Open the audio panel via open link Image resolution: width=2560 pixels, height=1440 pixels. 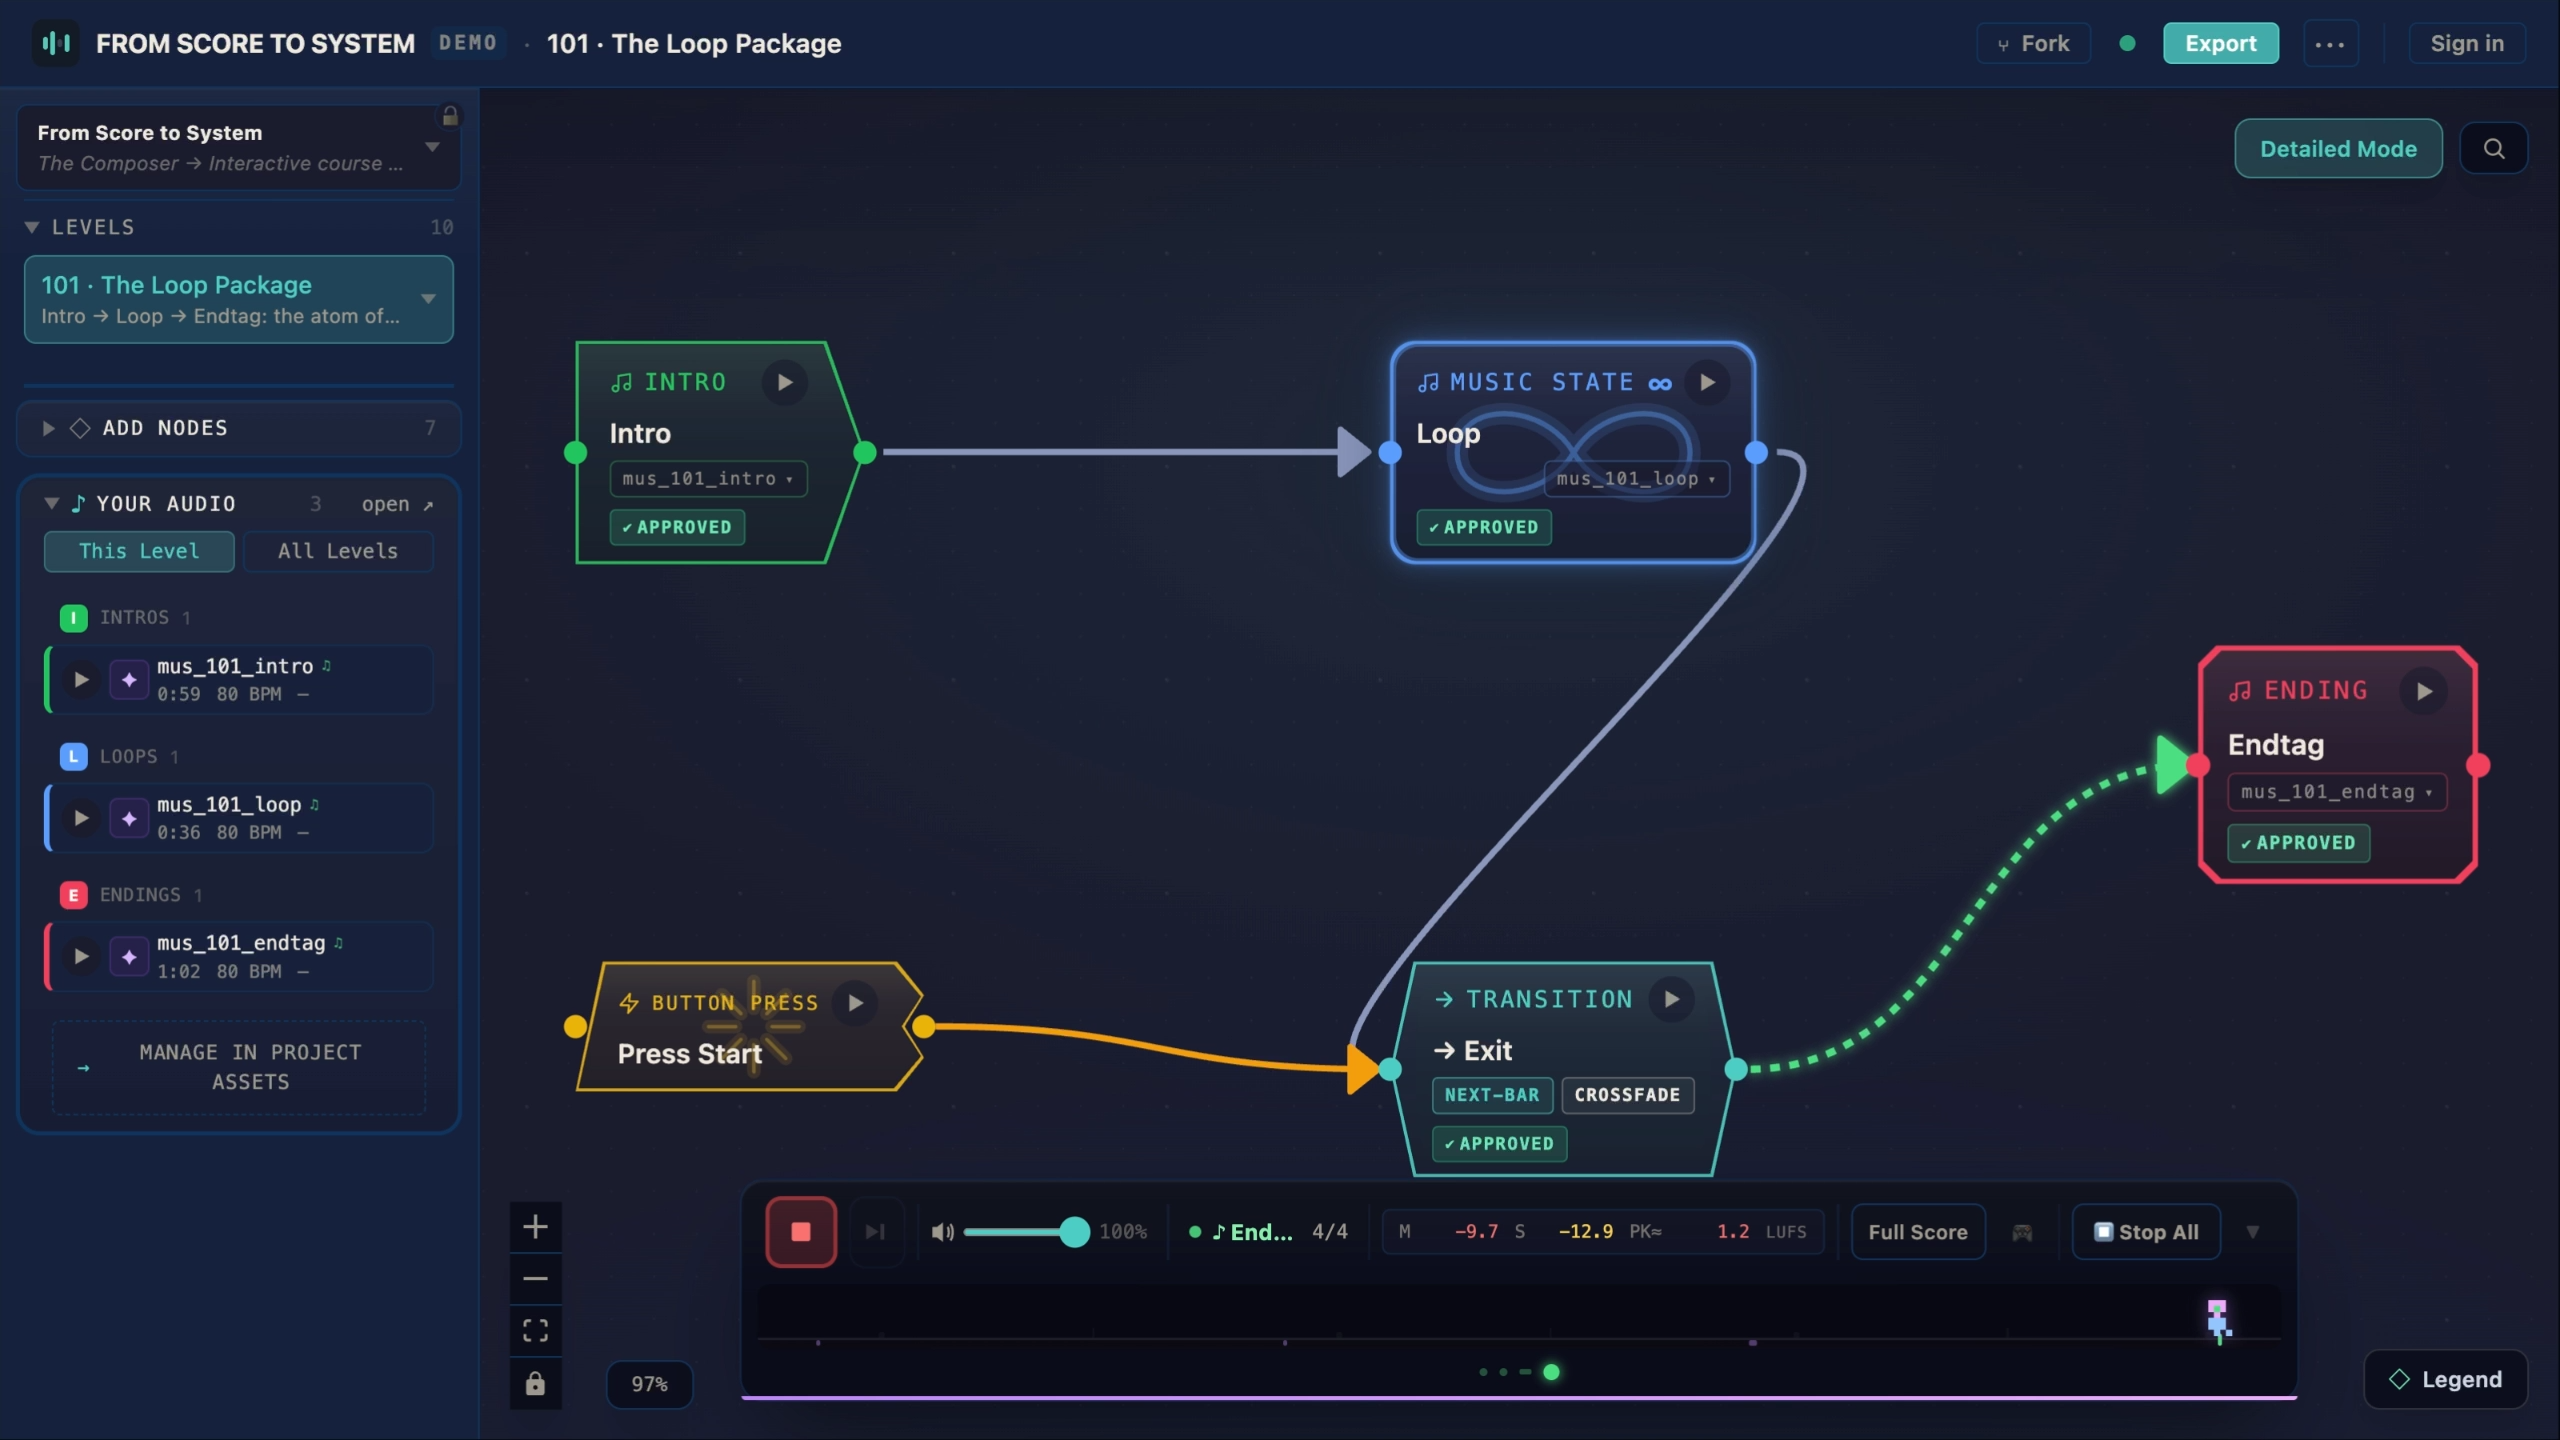397,504
